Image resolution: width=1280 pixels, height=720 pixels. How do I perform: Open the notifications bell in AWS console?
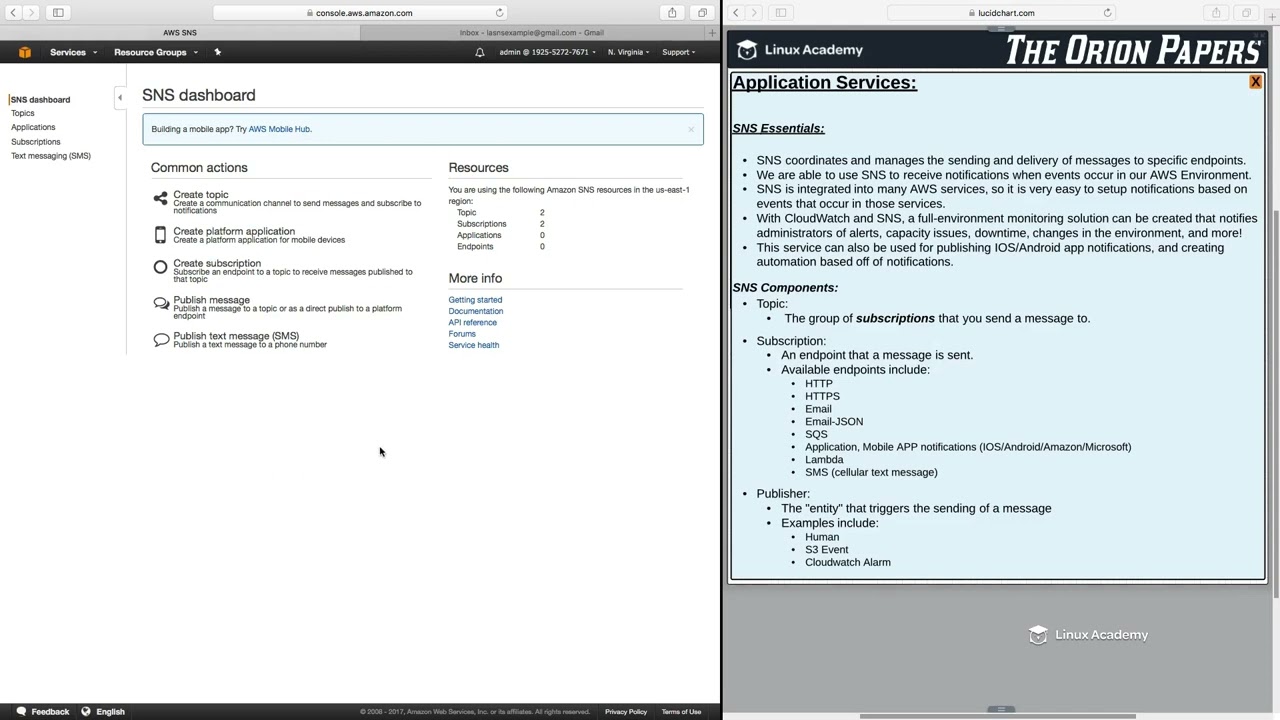tap(480, 52)
